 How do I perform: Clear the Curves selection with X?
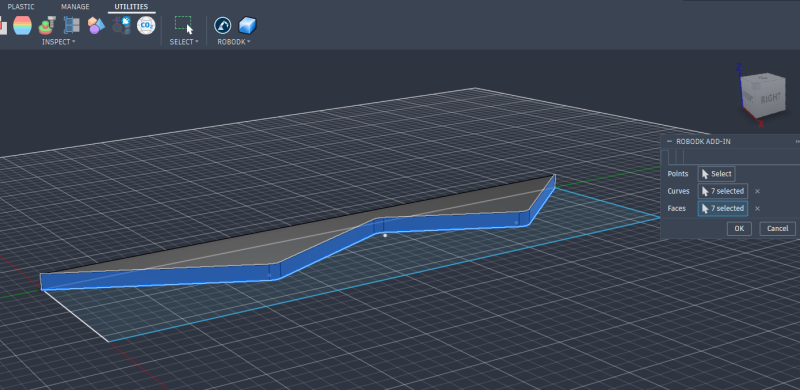pos(757,191)
